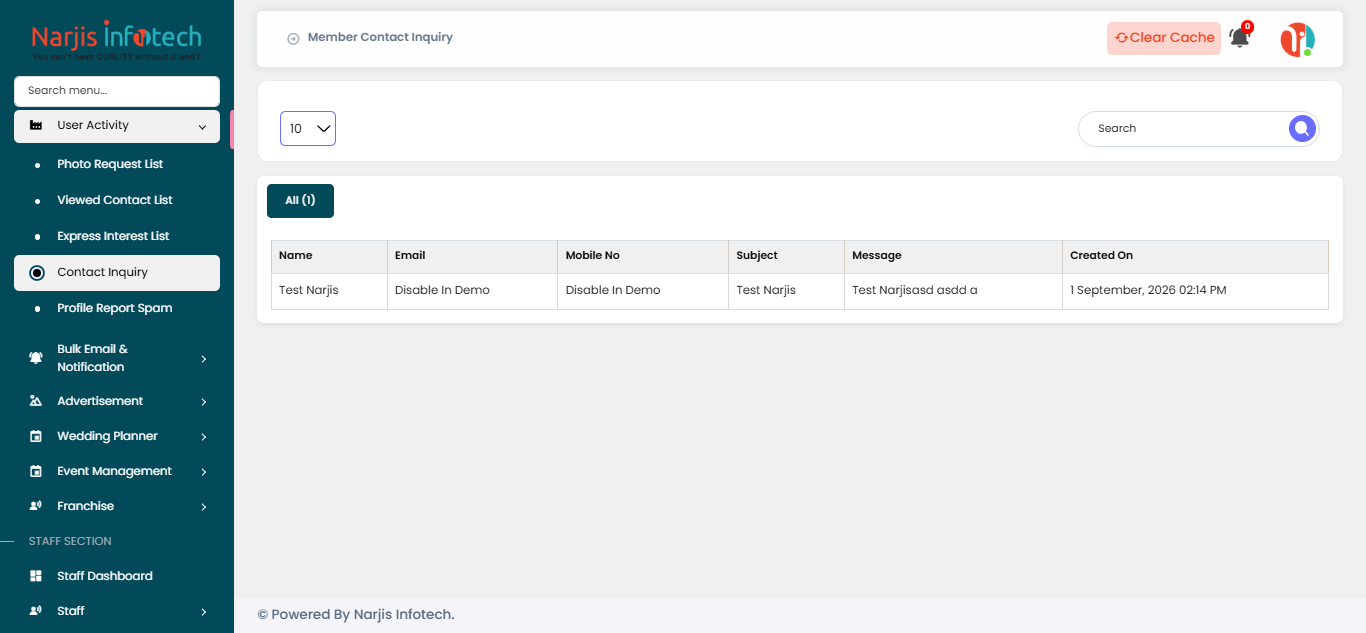The height and width of the screenshot is (633, 1366).
Task: Go to Viewed Contact List
Action: (115, 200)
